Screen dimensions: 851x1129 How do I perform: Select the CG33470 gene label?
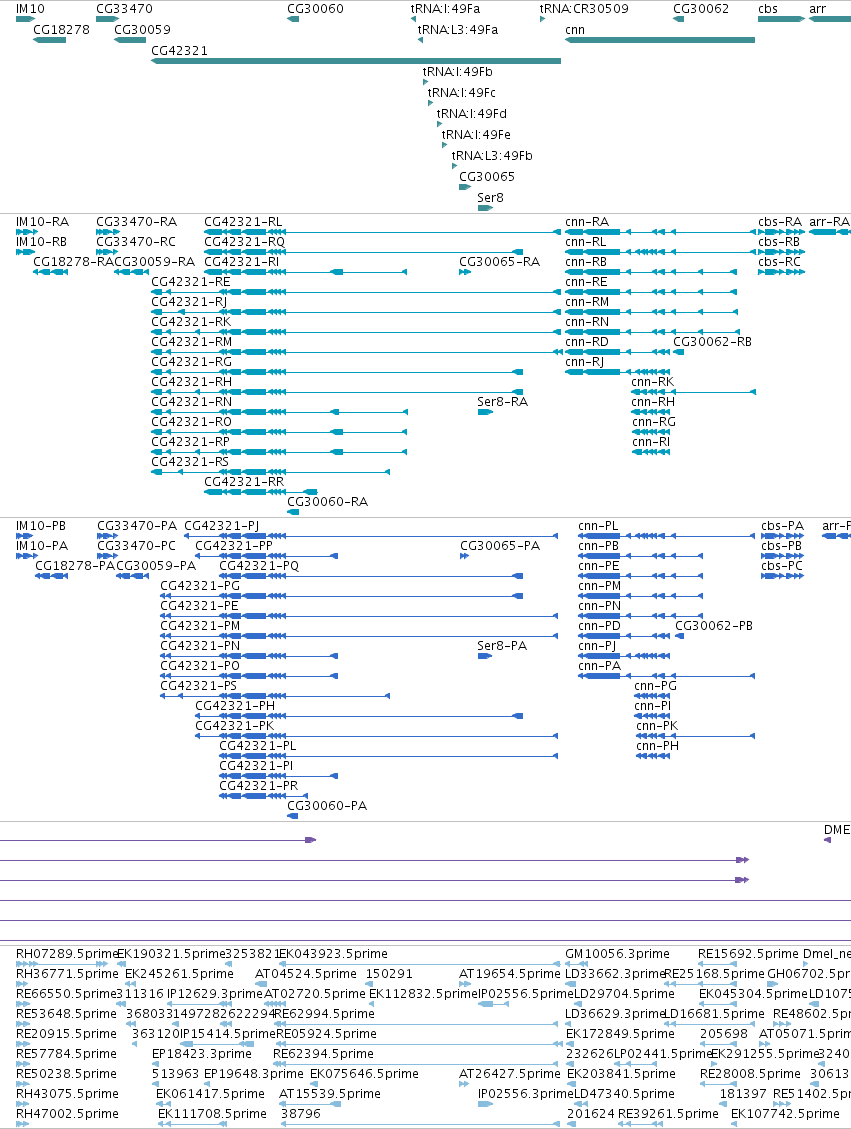(124, 9)
